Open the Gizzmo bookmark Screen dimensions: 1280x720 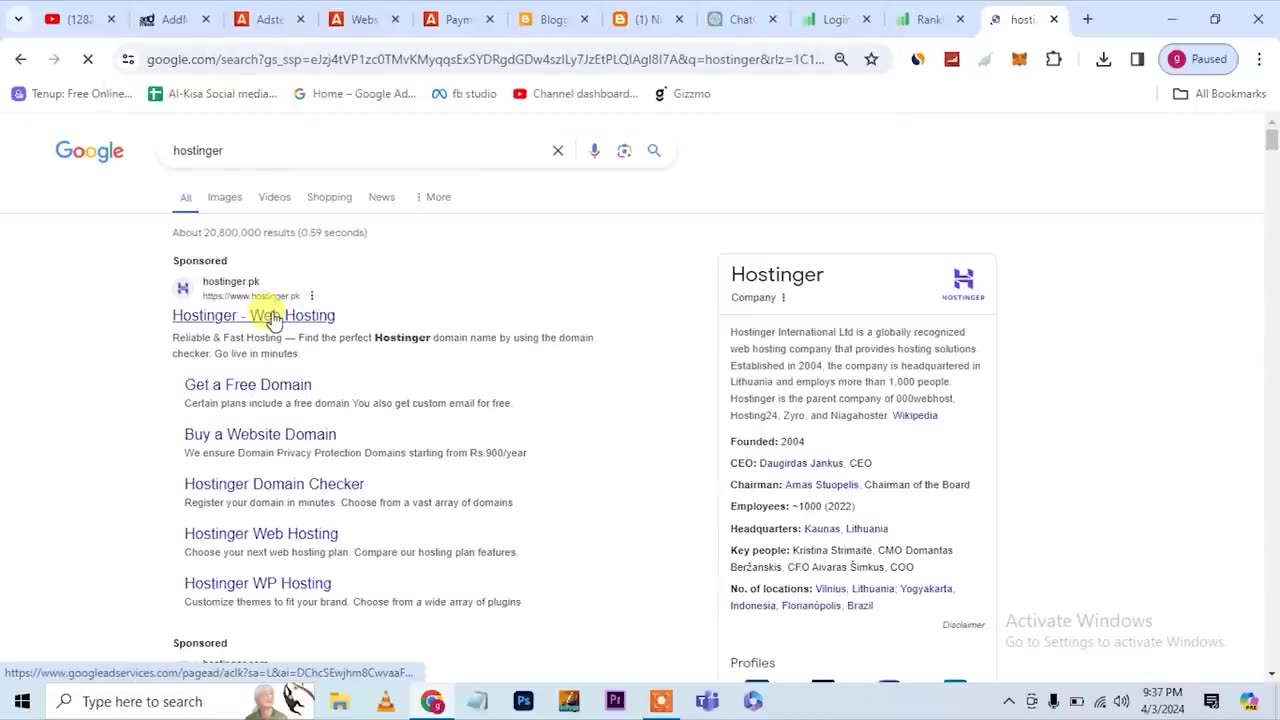[x=682, y=94]
